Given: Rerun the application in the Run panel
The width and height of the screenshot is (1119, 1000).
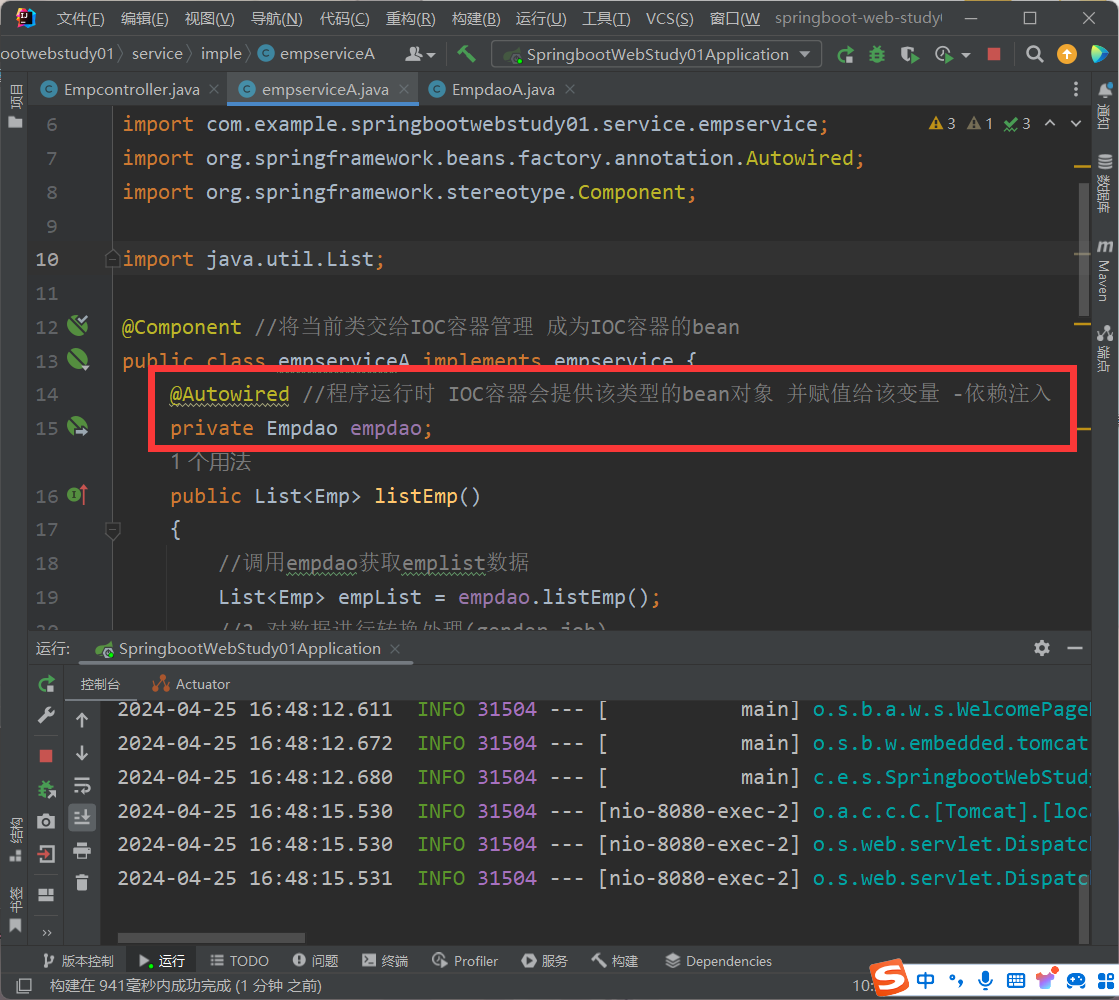Looking at the screenshot, I should pyautogui.click(x=46, y=684).
